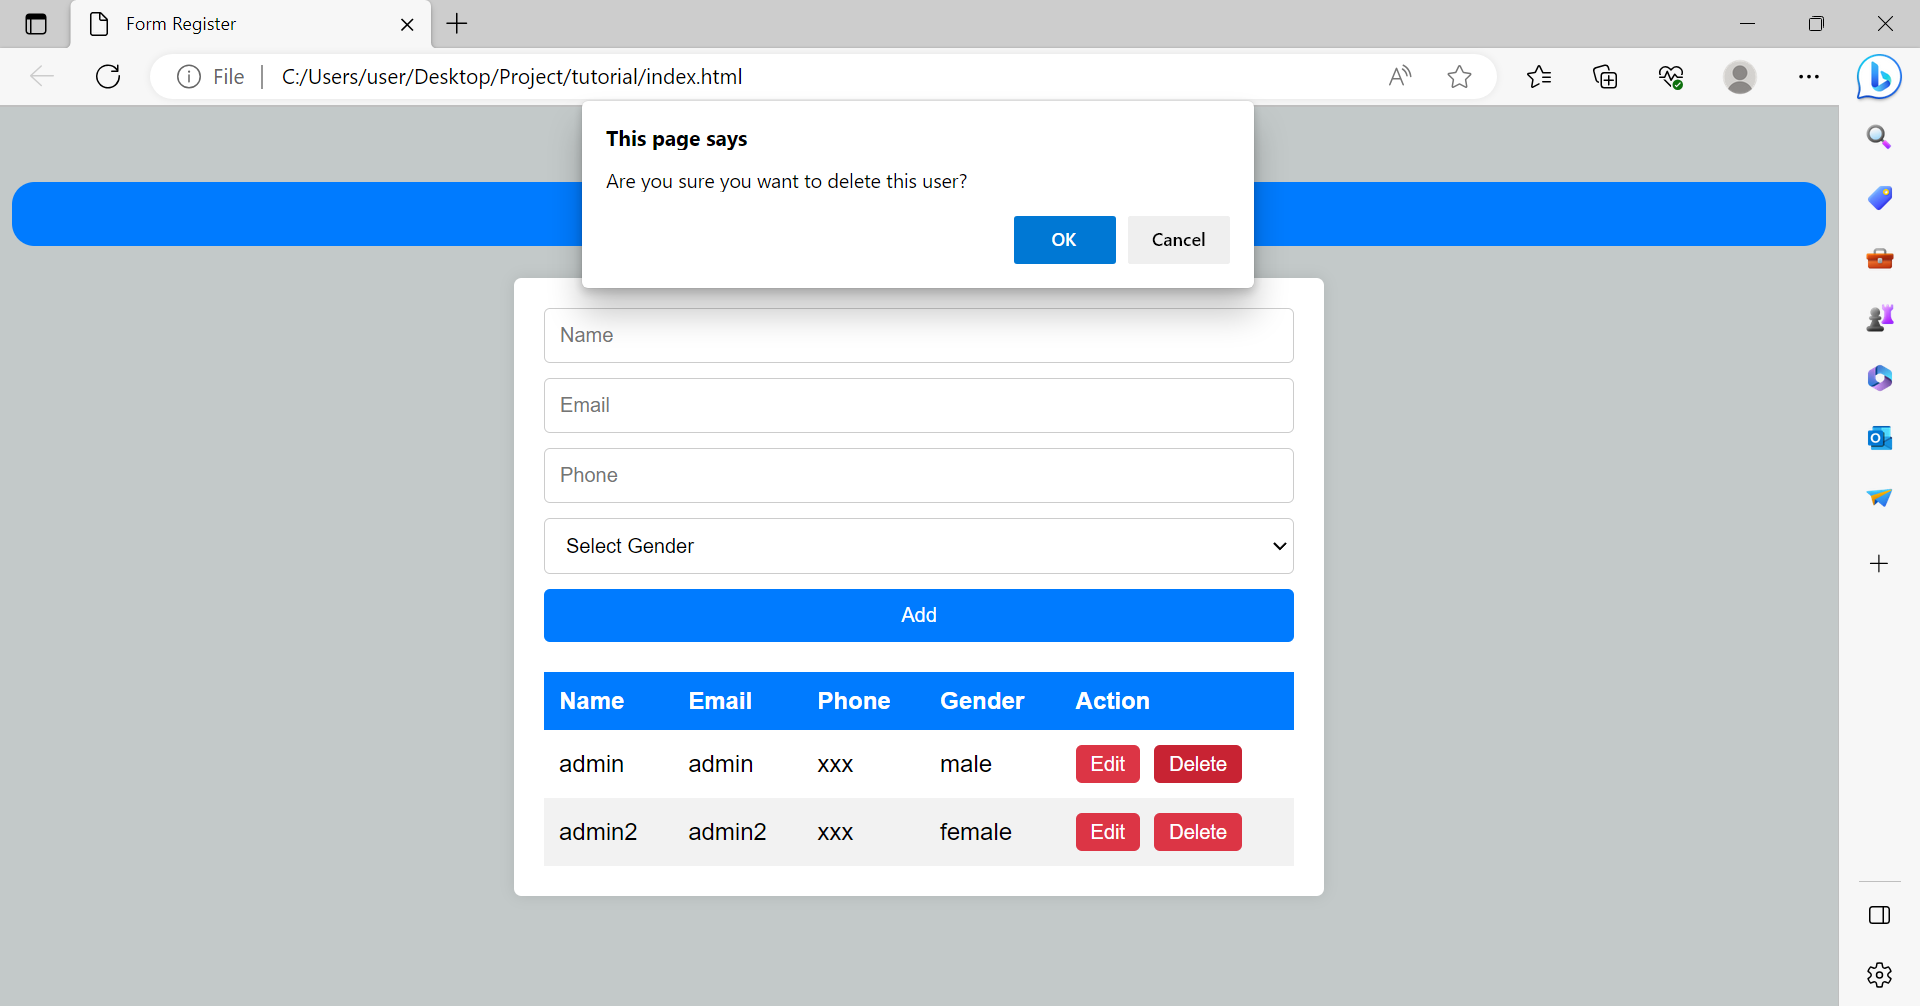Open a new browser tab
This screenshot has width=1920, height=1006.
457,23
